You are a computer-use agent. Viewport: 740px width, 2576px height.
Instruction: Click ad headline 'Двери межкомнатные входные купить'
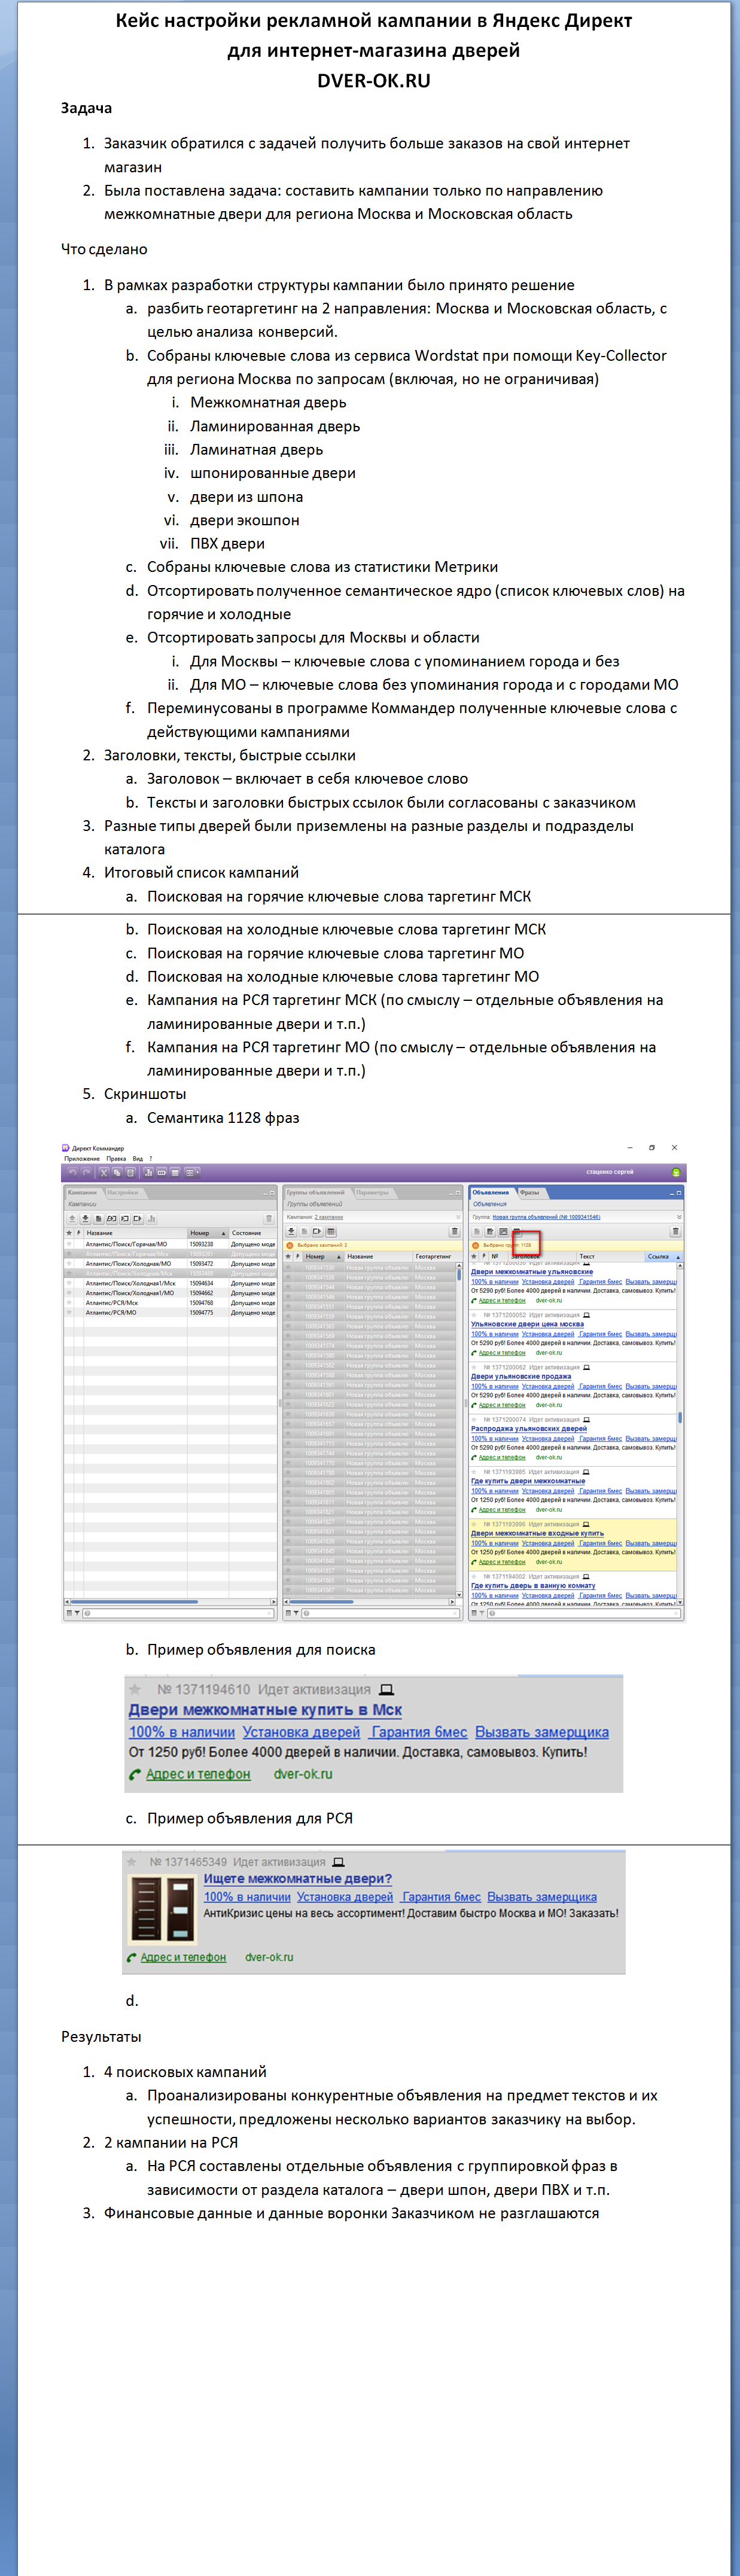[x=537, y=1533]
